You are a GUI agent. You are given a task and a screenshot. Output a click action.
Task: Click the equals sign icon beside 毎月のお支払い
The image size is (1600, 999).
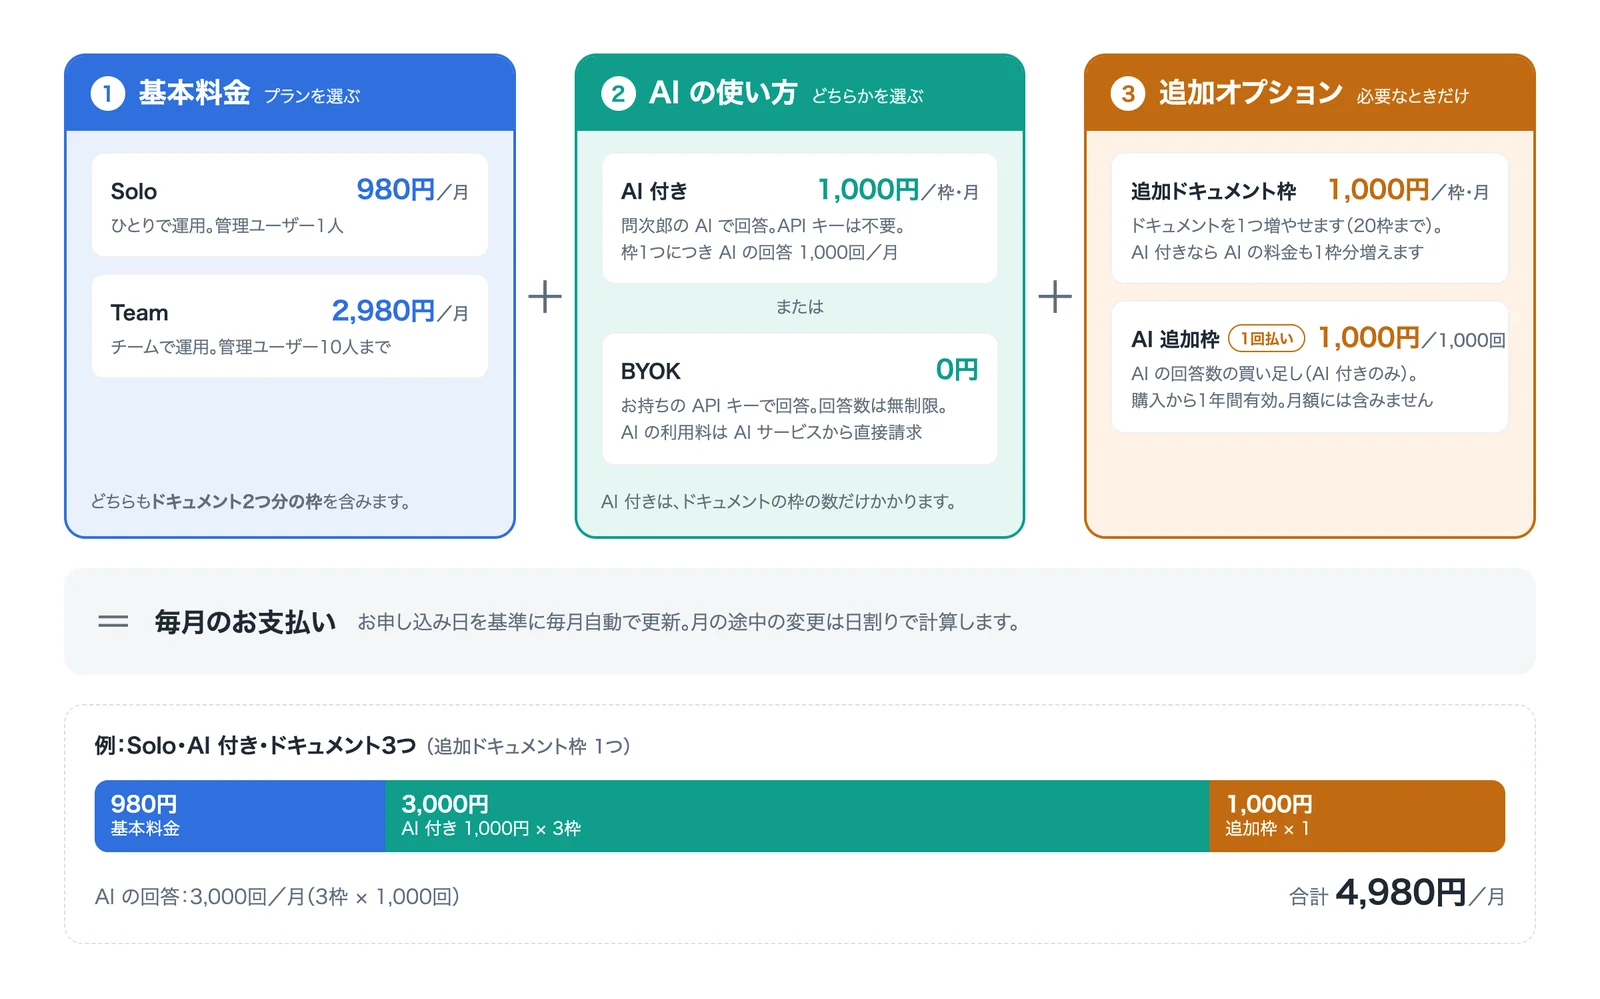pyautogui.click(x=113, y=622)
